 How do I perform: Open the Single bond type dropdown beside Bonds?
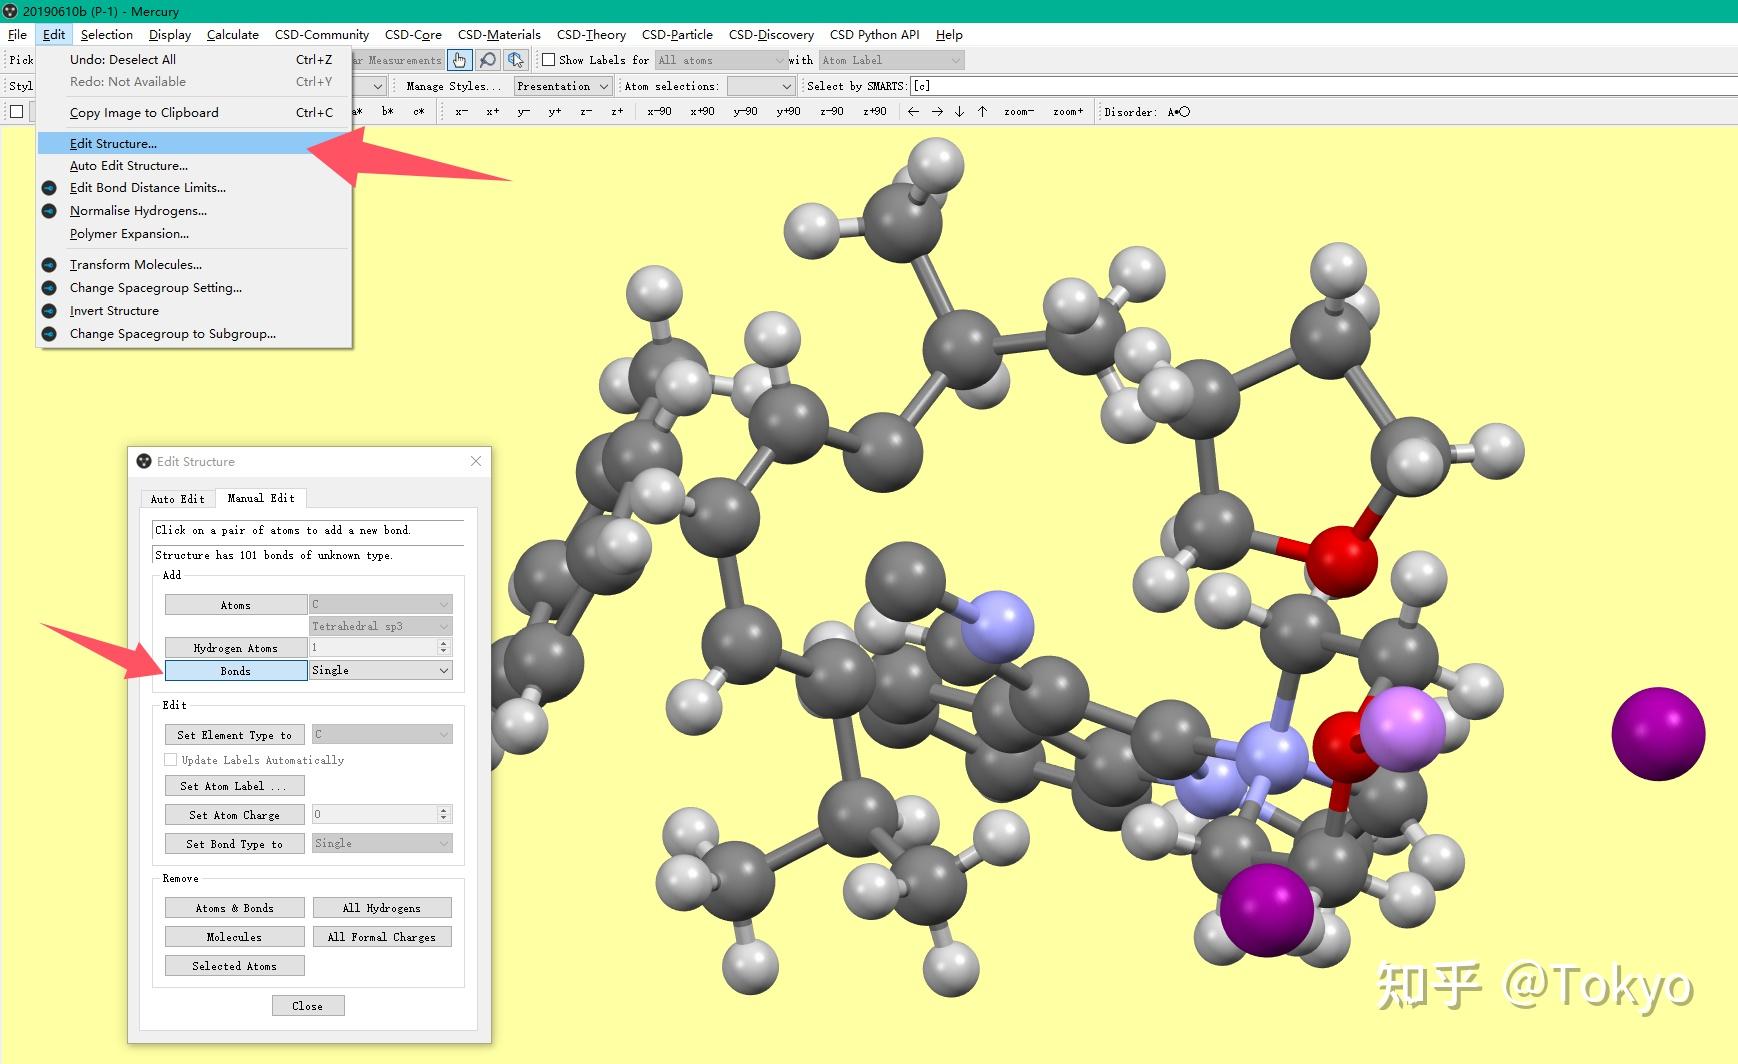[380, 670]
